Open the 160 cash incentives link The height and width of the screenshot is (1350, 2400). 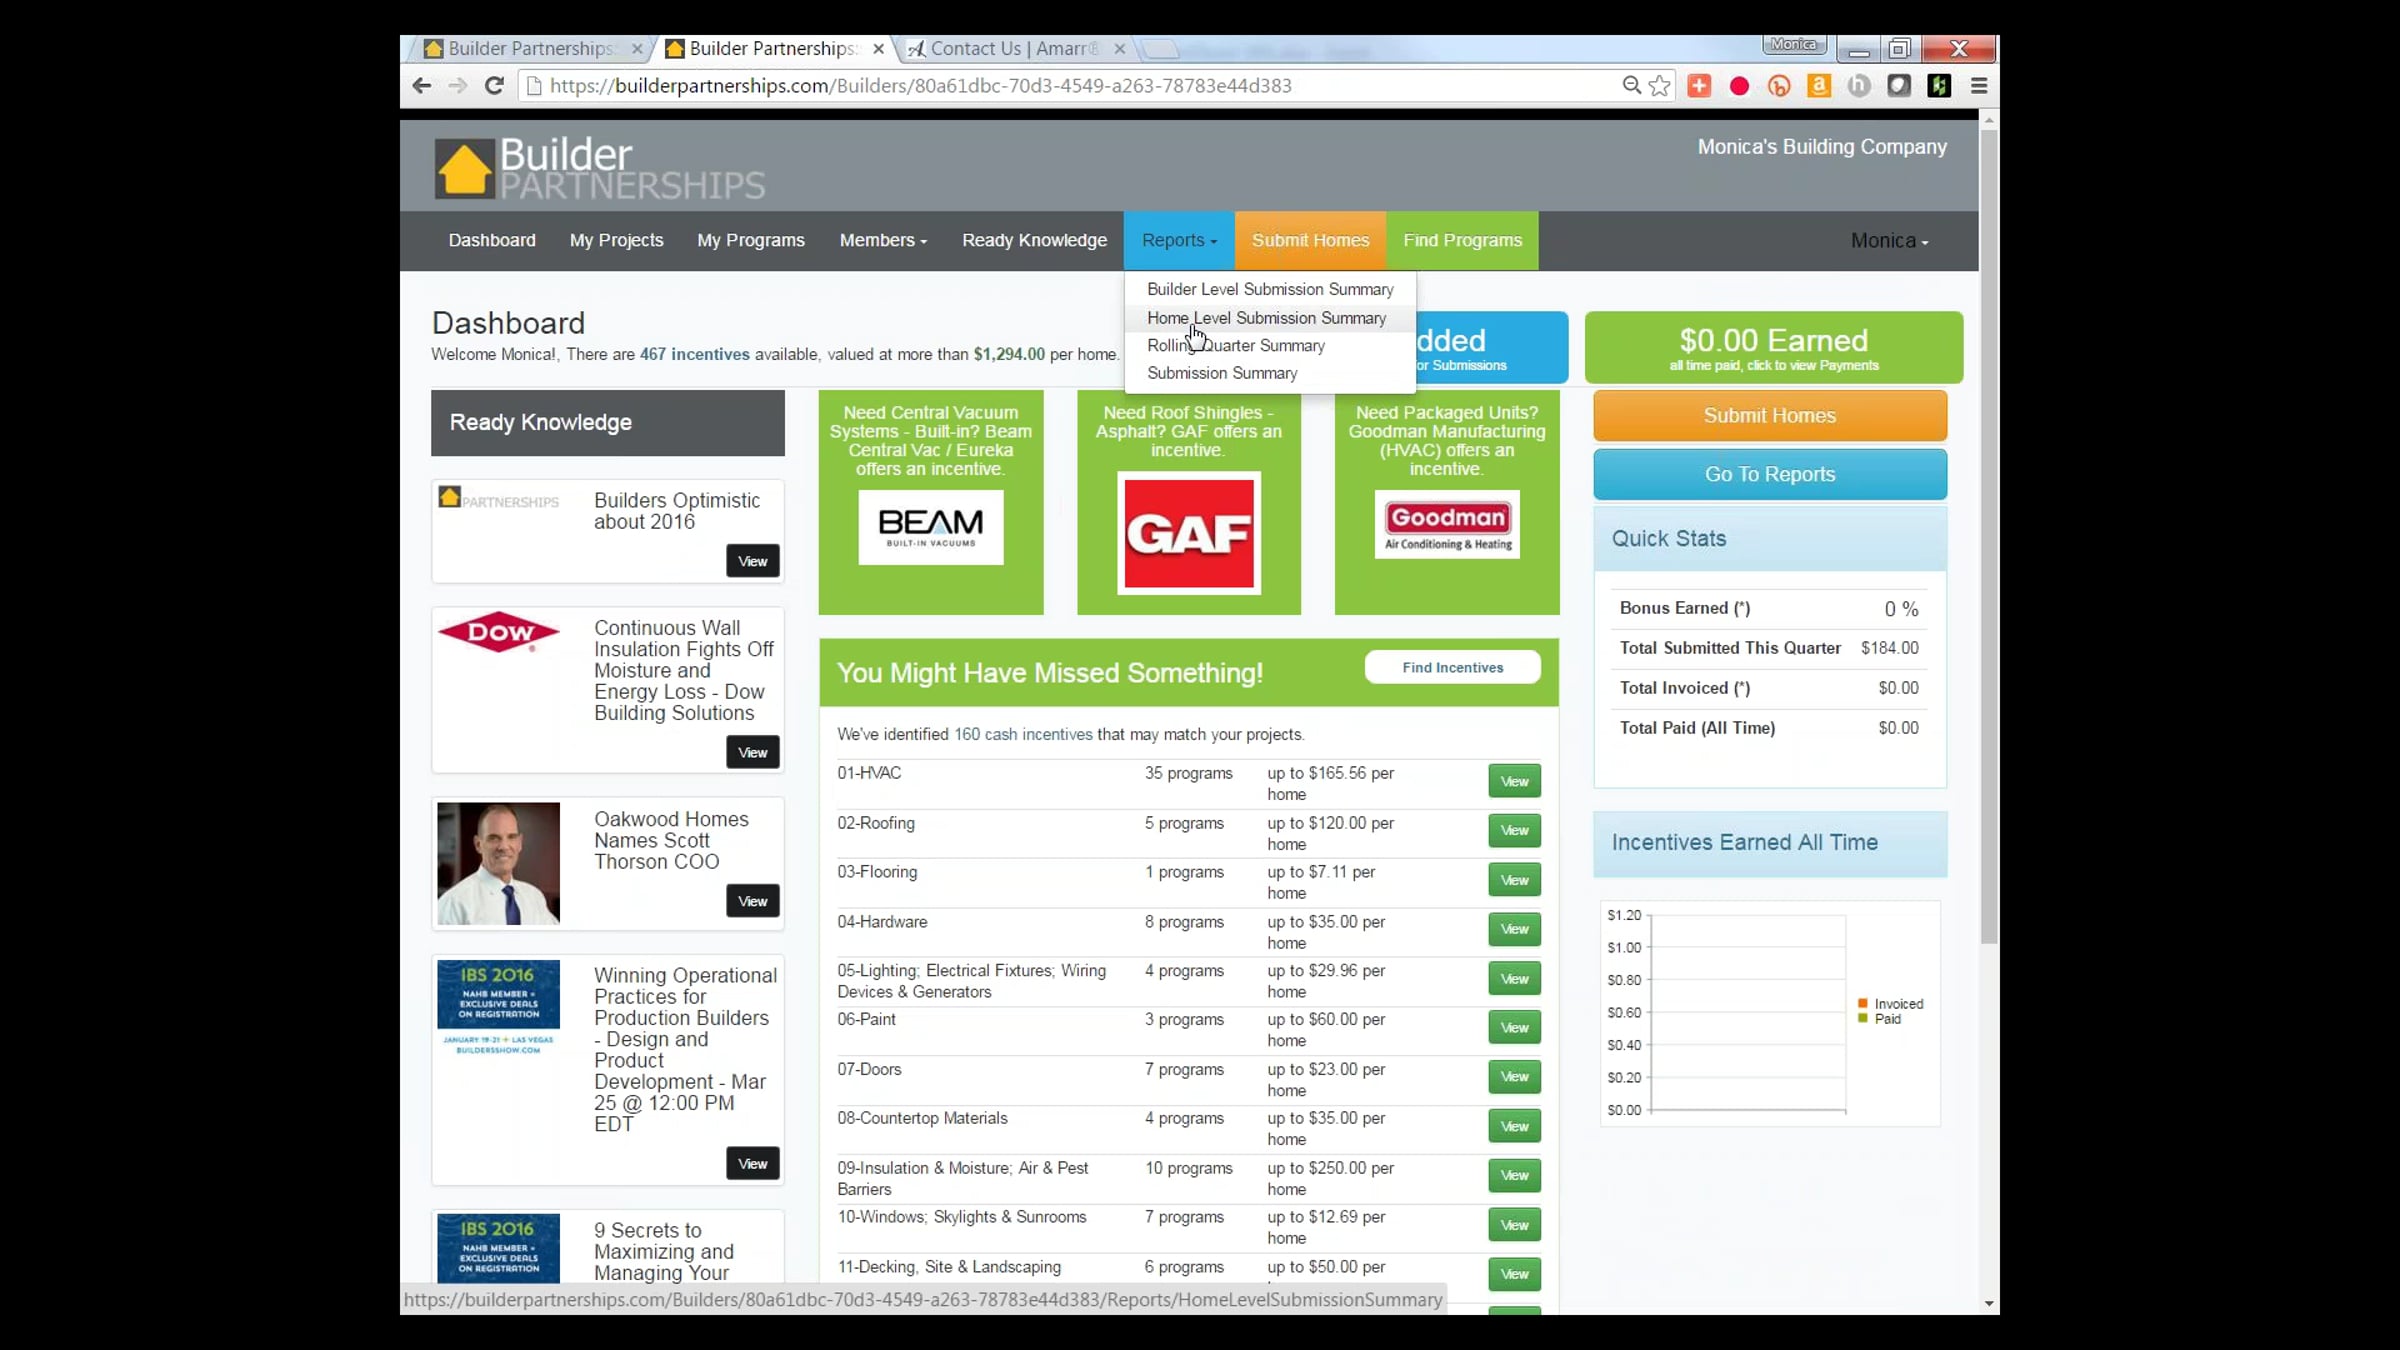click(x=1022, y=735)
